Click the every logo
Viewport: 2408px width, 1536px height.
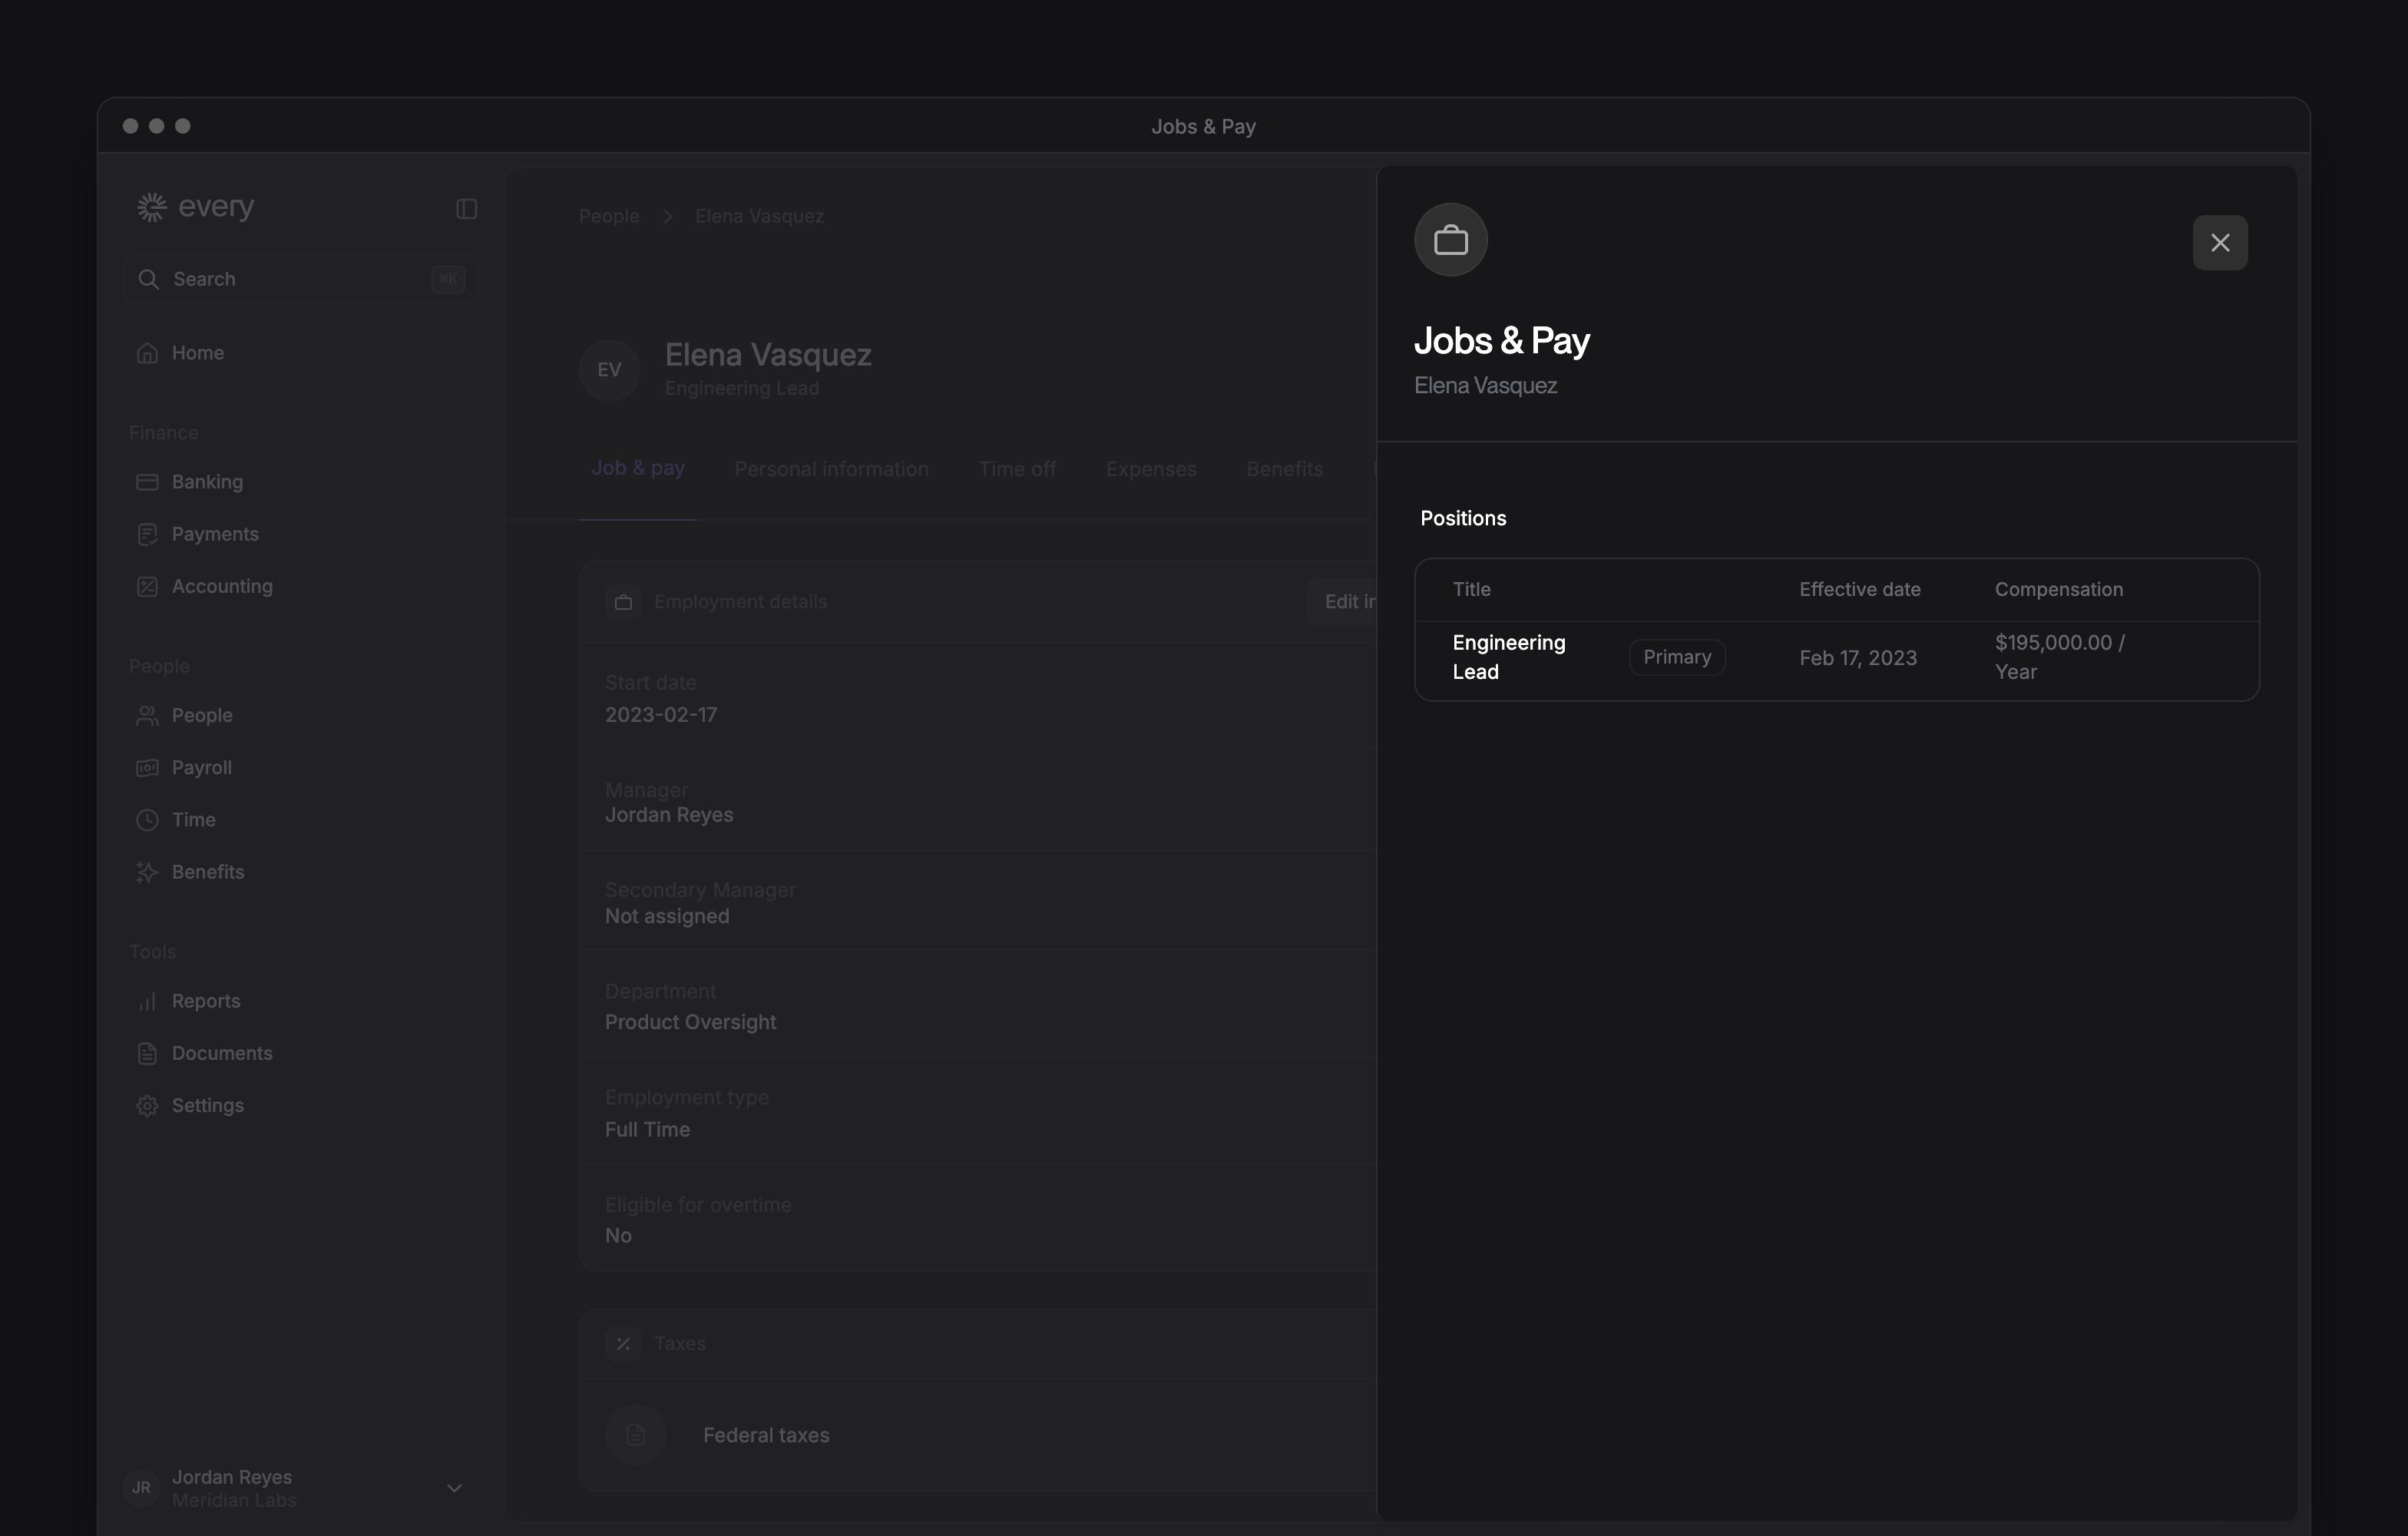[x=195, y=206]
